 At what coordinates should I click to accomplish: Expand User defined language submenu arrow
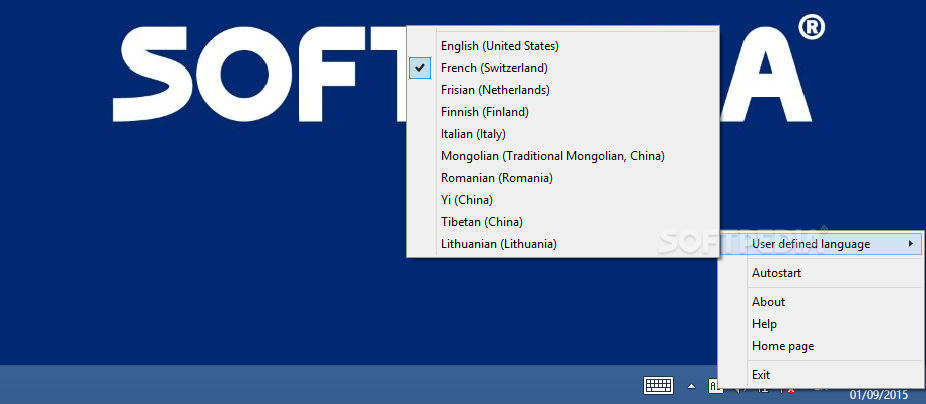911,244
